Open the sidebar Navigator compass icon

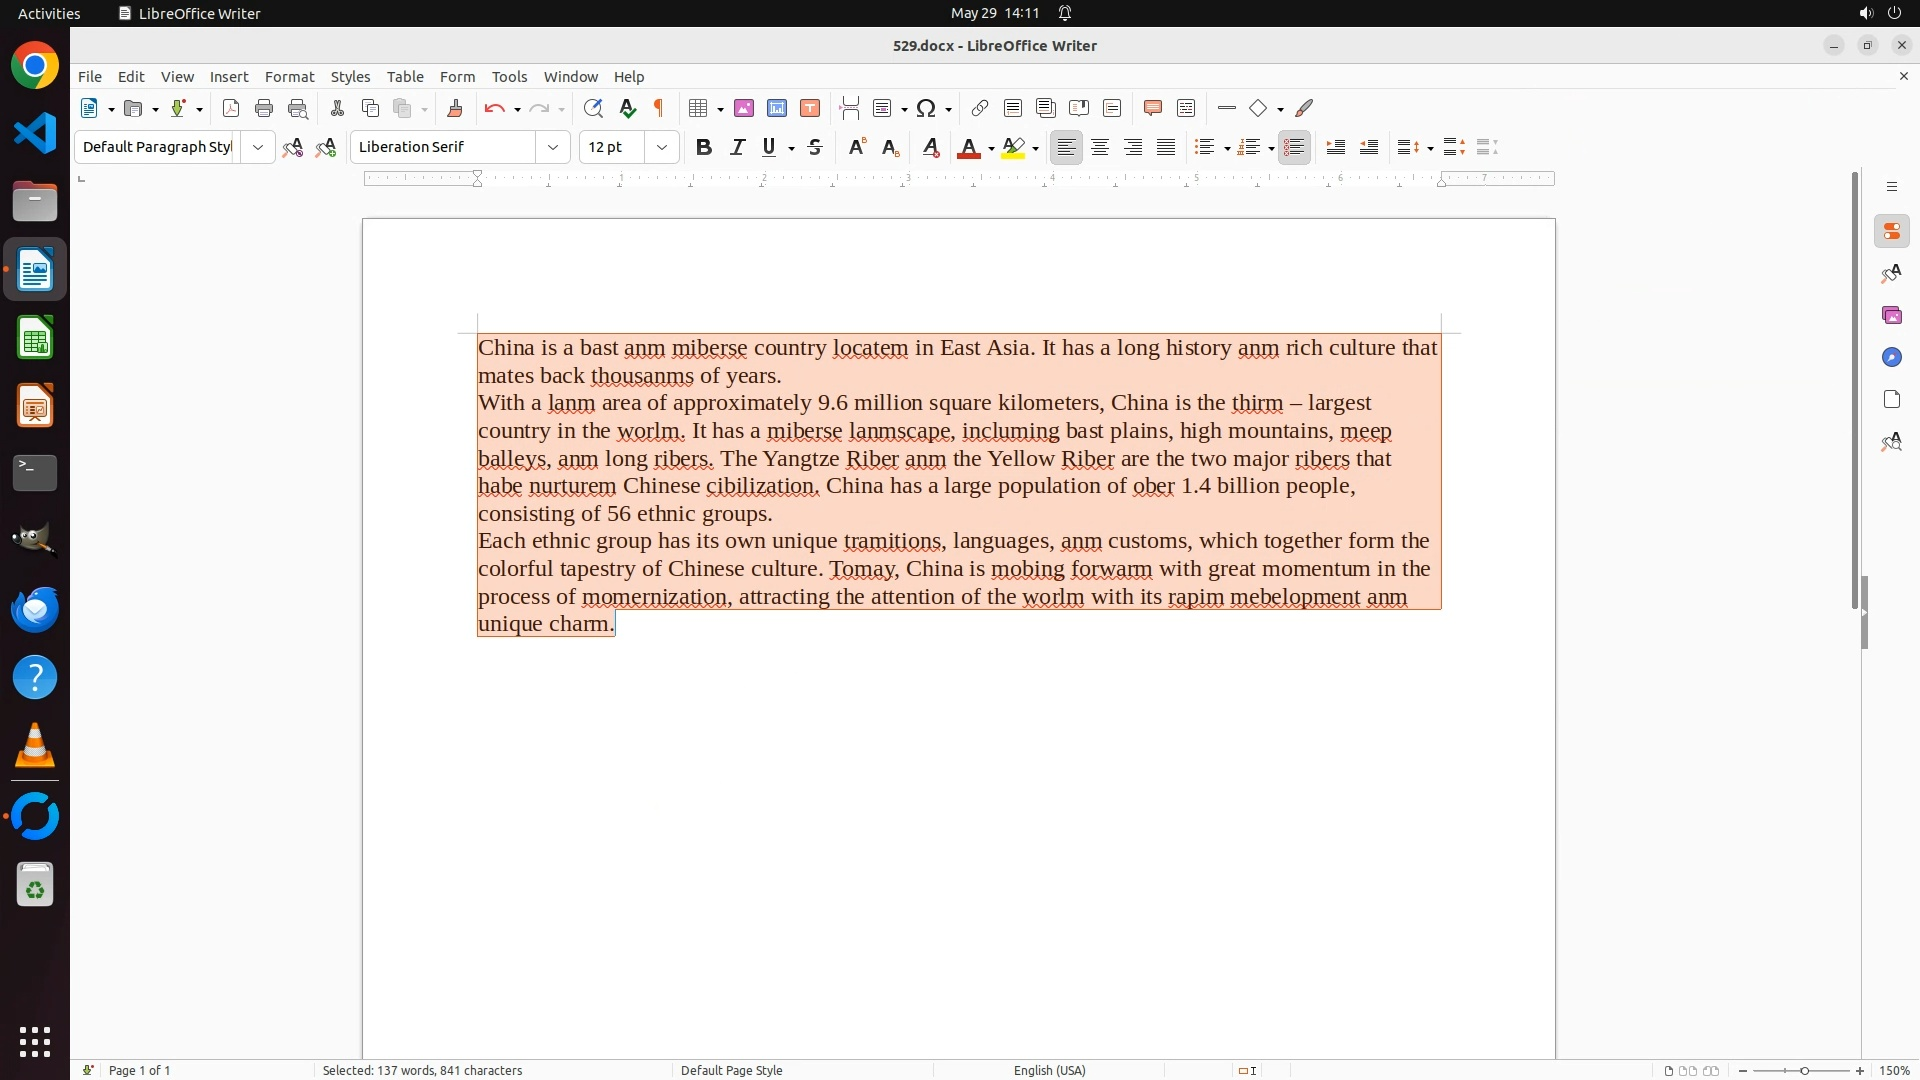click(x=1892, y=358)
